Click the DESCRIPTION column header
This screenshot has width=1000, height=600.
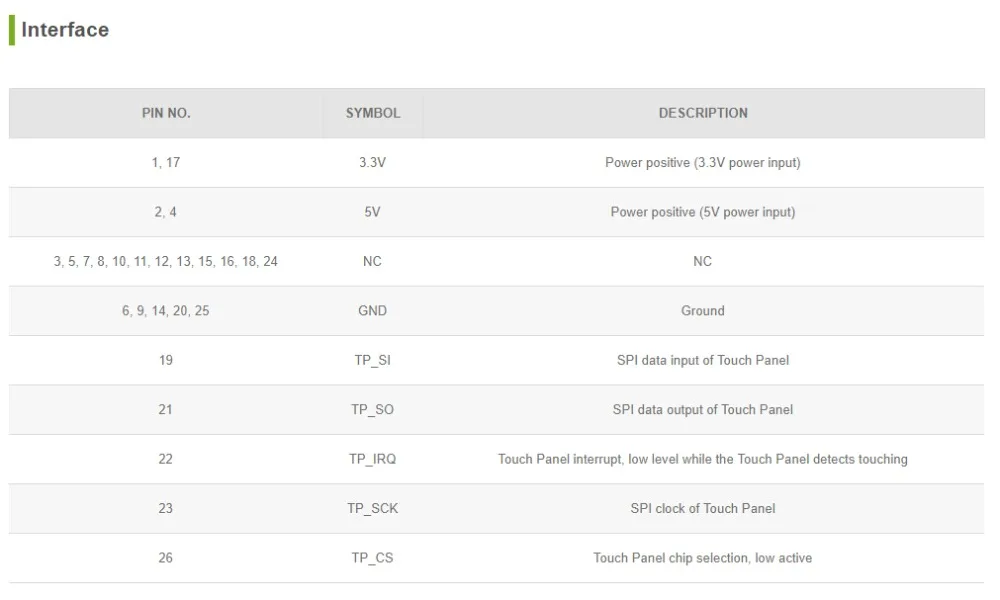point(703,113)
